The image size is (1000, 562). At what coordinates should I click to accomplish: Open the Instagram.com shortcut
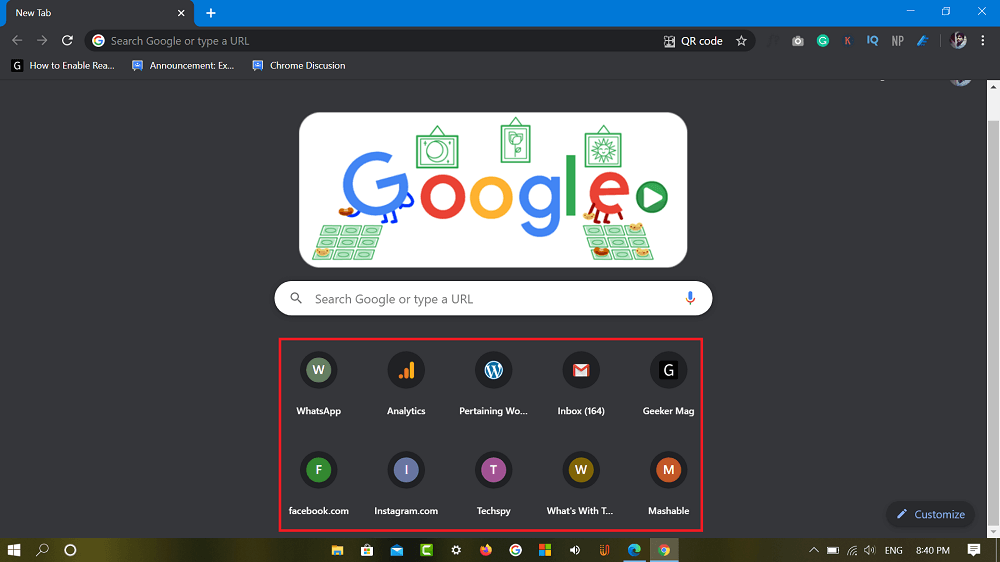click(x=406, y=483)
